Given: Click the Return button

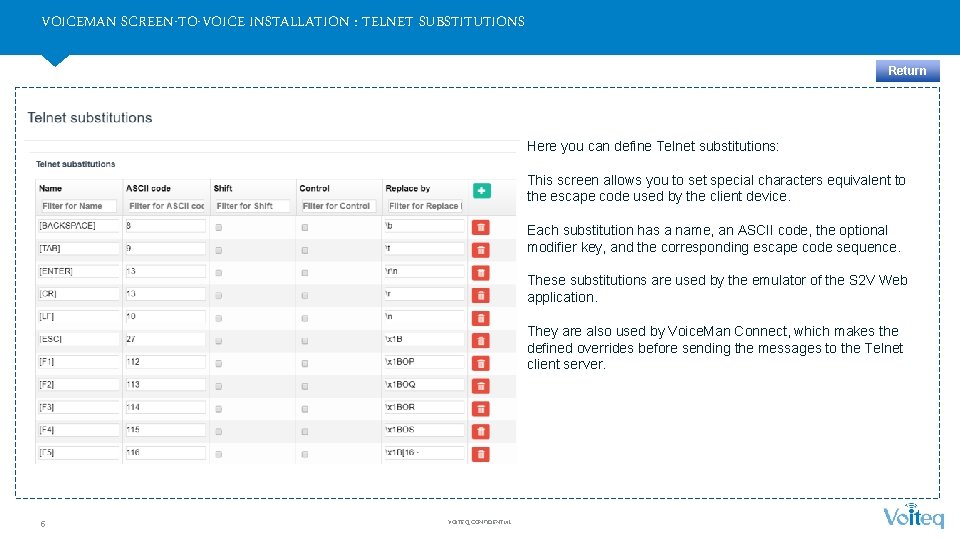Looking at the screenshot, I should point(907,70).
